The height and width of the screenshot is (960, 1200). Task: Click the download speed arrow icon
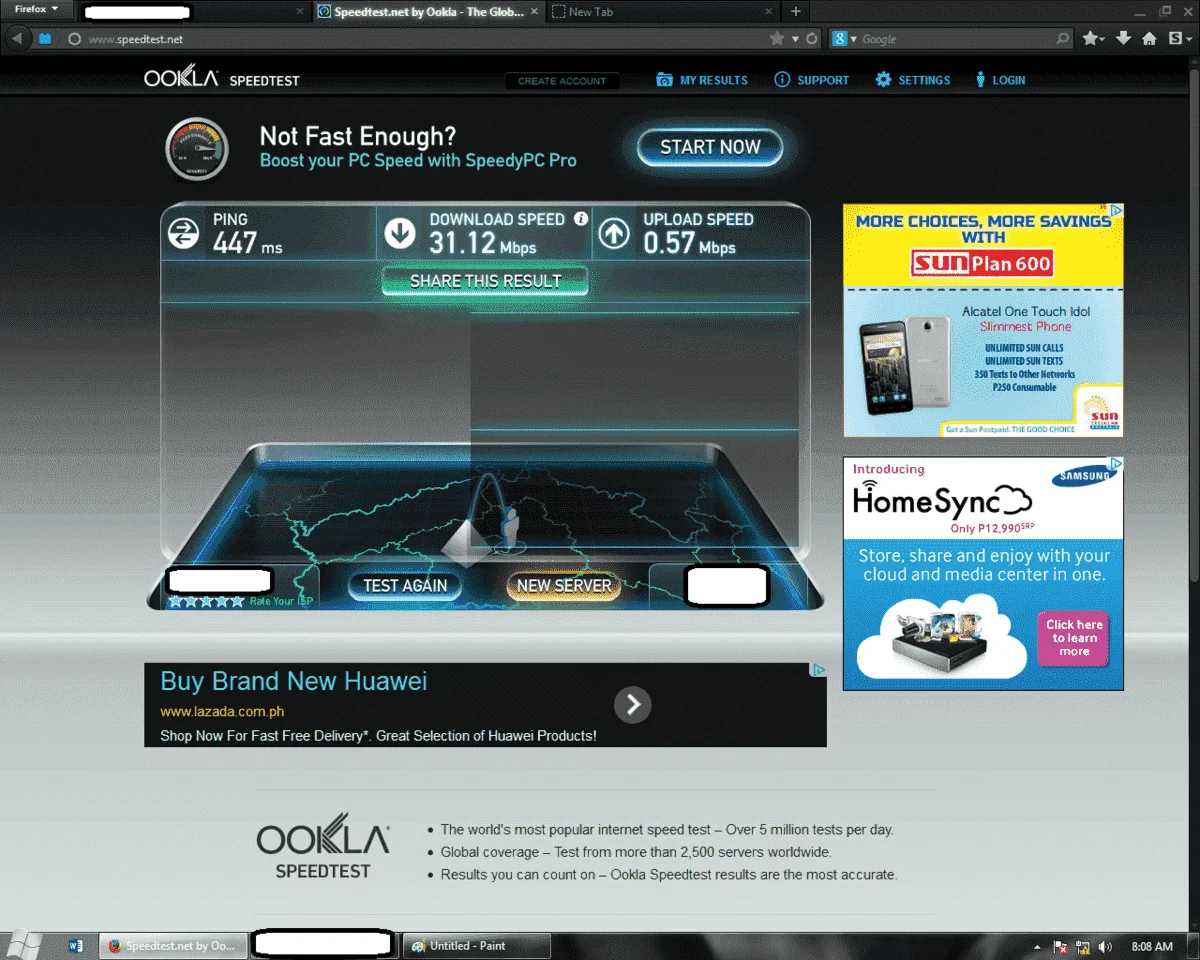click(x=400, y=235)
